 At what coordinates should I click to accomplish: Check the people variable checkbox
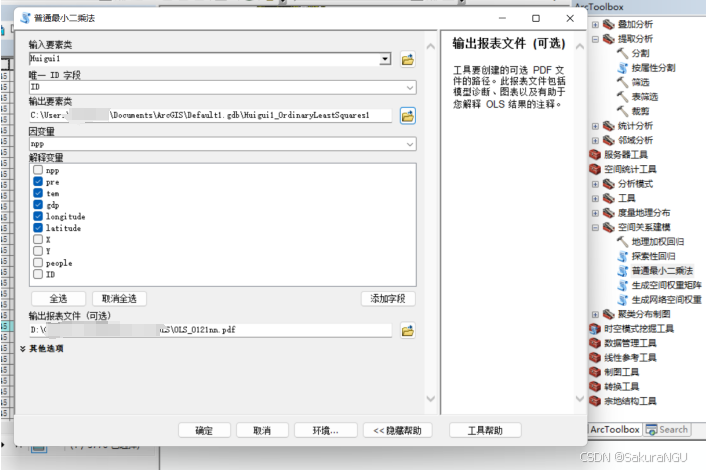point(38,262)
